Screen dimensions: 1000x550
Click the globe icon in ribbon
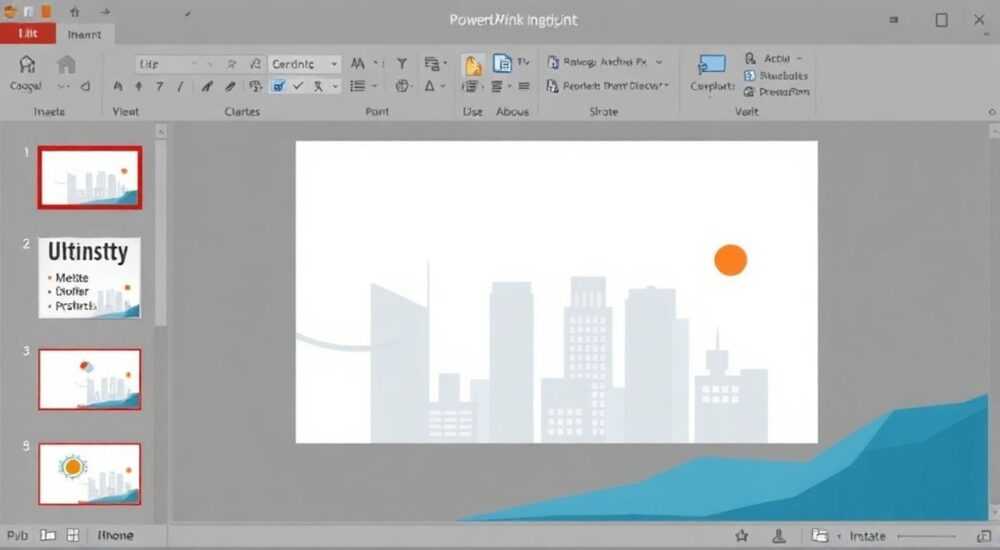pos(402,86)
